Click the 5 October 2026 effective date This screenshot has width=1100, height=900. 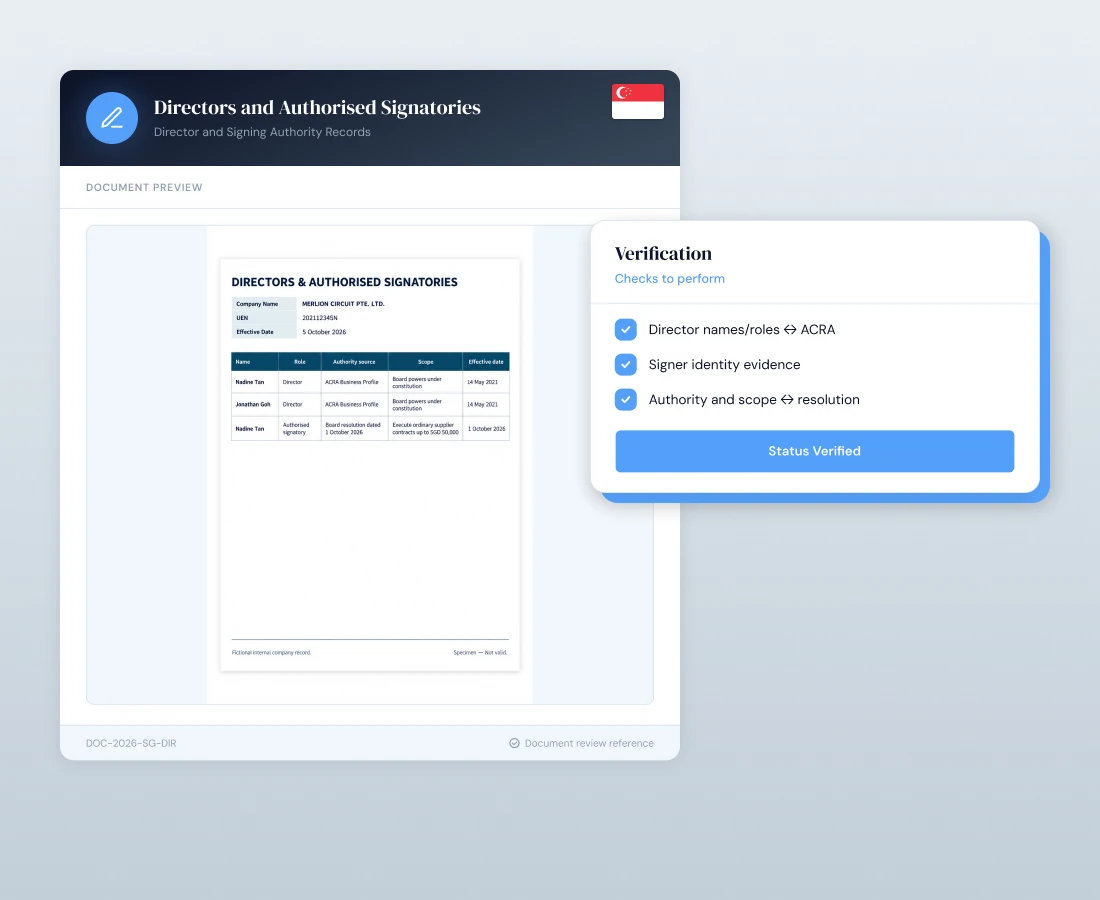324,332
